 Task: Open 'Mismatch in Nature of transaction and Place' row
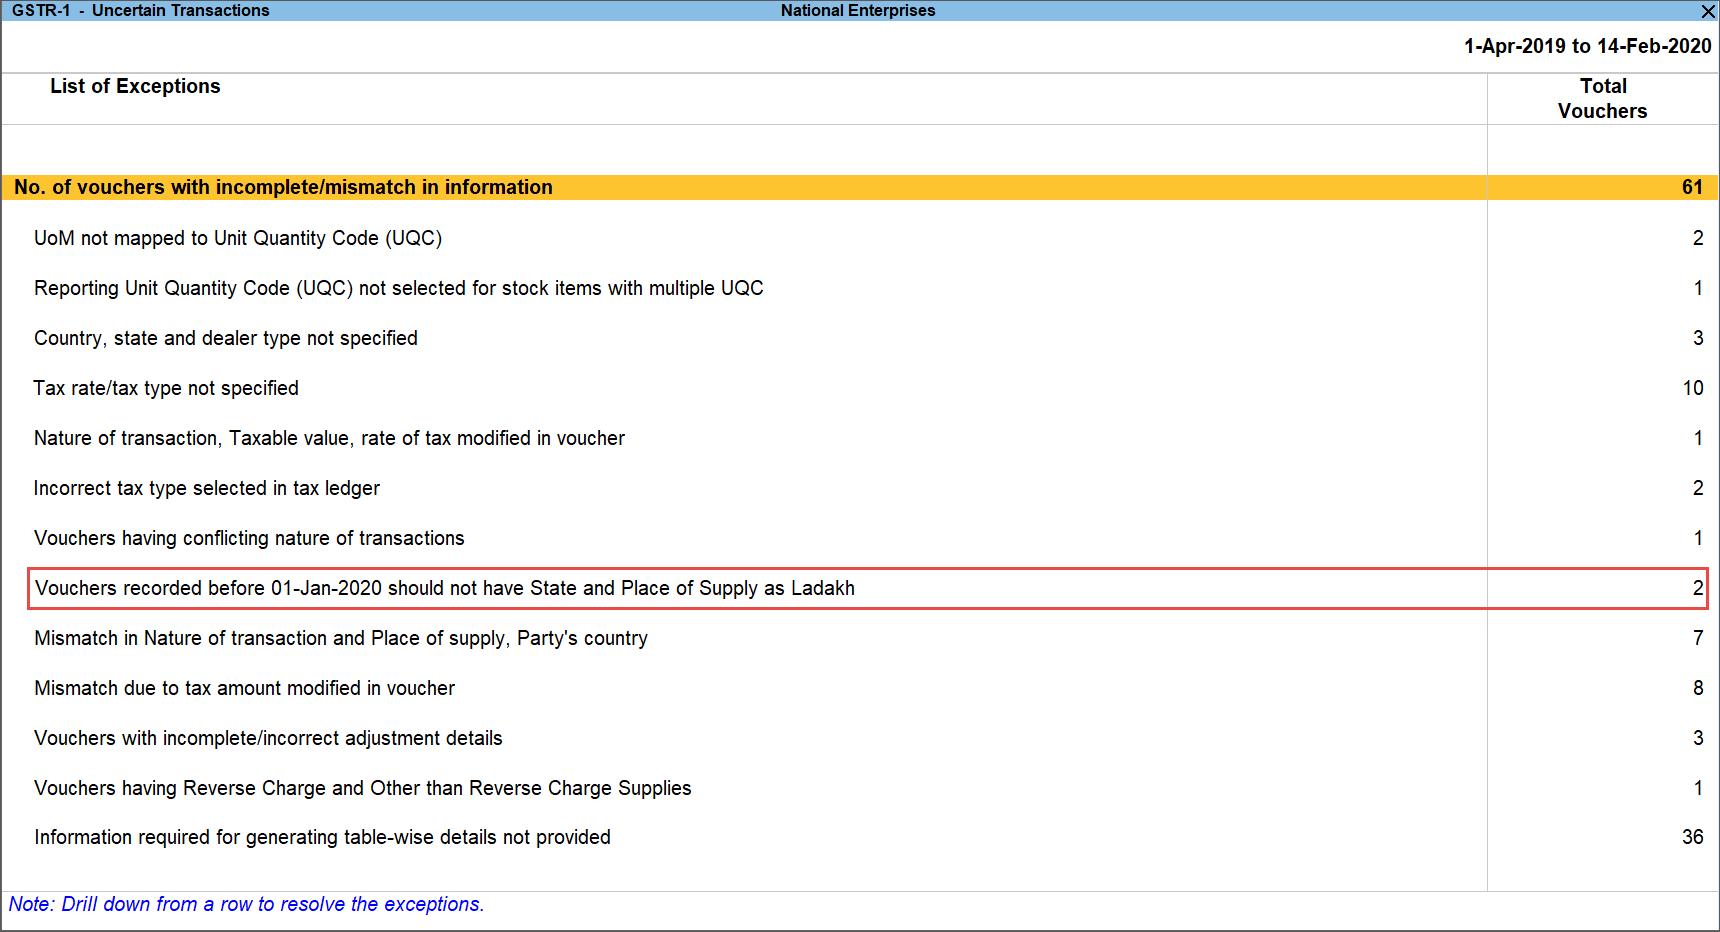(x=860, y=638)
